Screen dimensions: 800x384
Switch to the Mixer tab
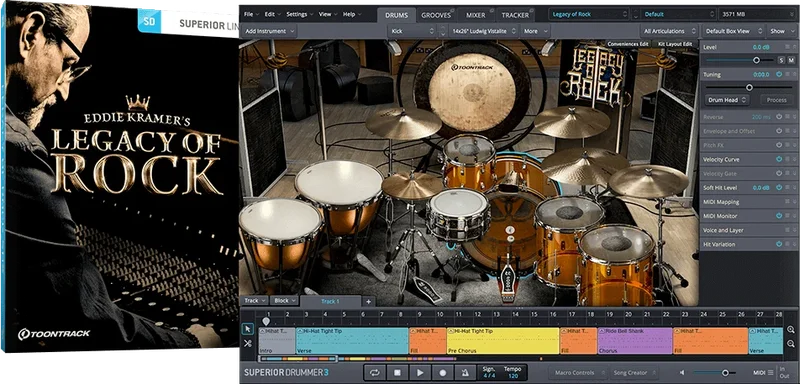pyautogui.click(x=476, y=15)
